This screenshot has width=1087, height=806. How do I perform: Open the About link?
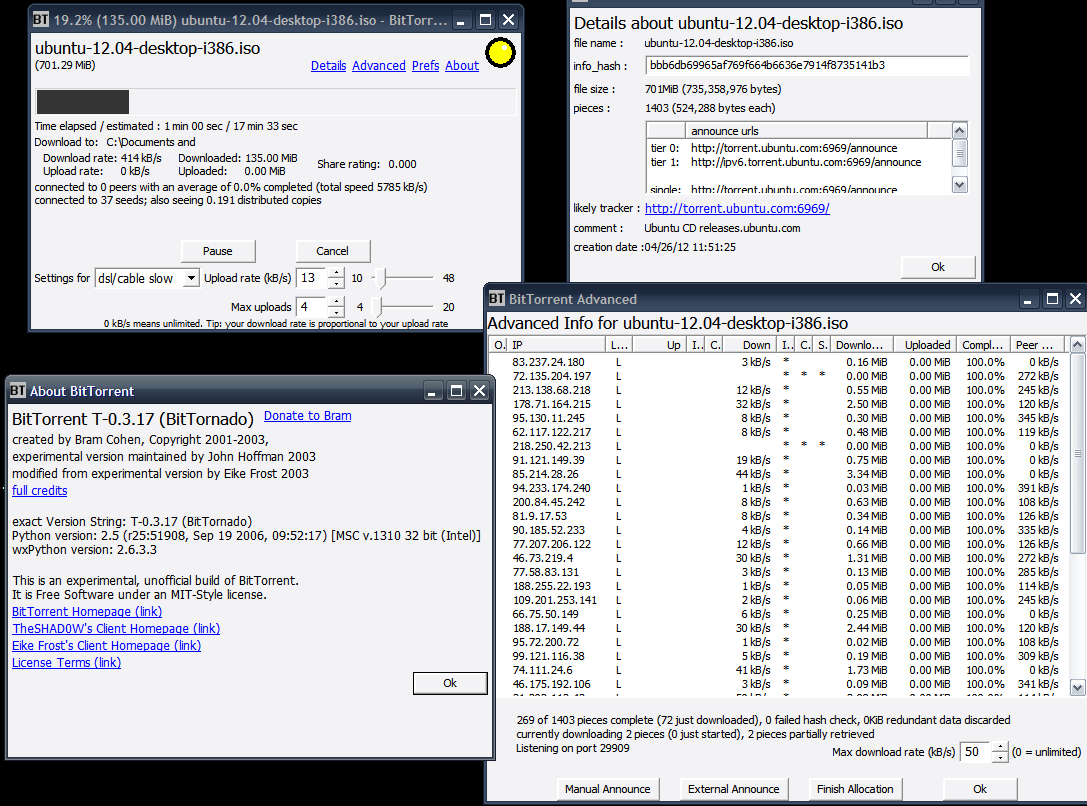point(462,66)
